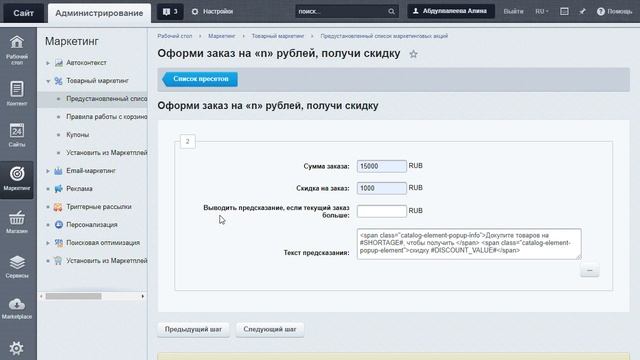
Task: Open the Сайты calendar sidebar icon
Action: point(17,131)
